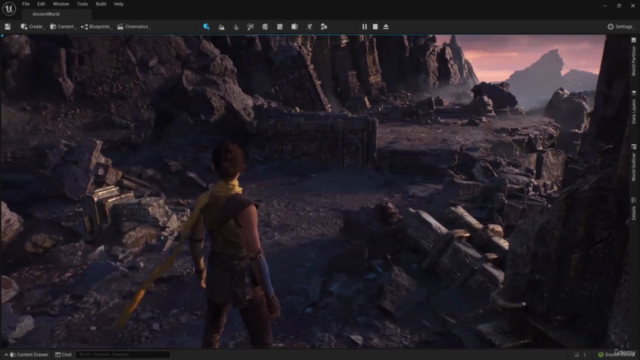Open the File menu
640x360 pixels.
pos(26,4)
